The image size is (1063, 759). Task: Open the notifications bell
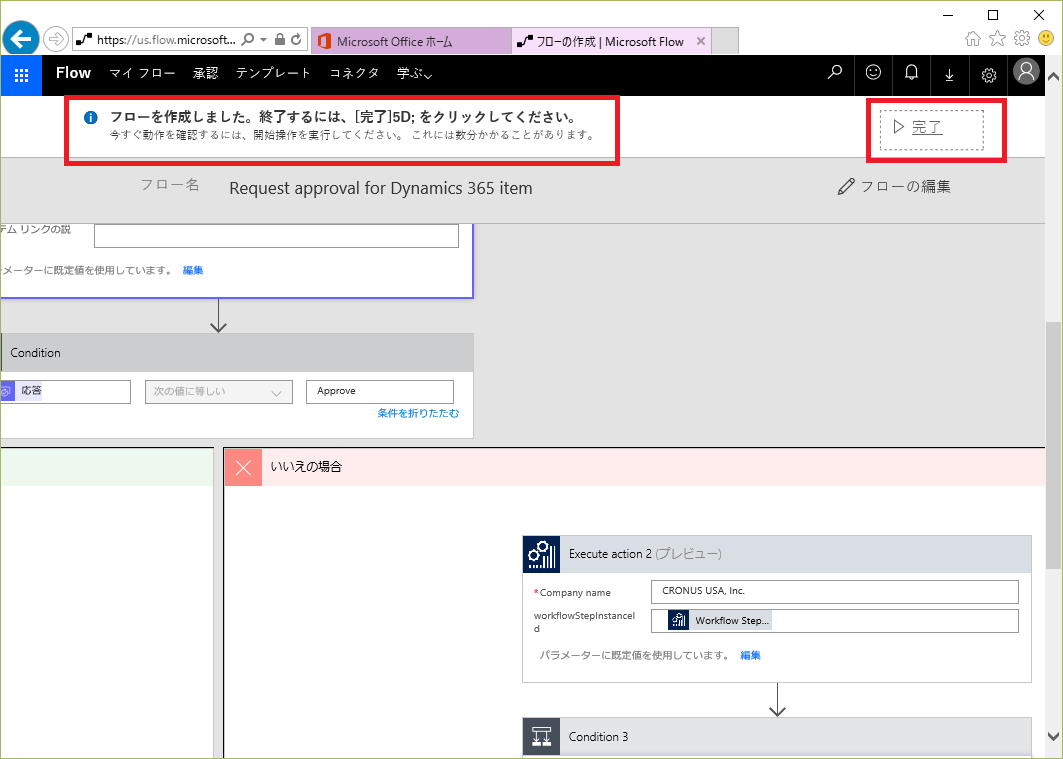(912, 73)
